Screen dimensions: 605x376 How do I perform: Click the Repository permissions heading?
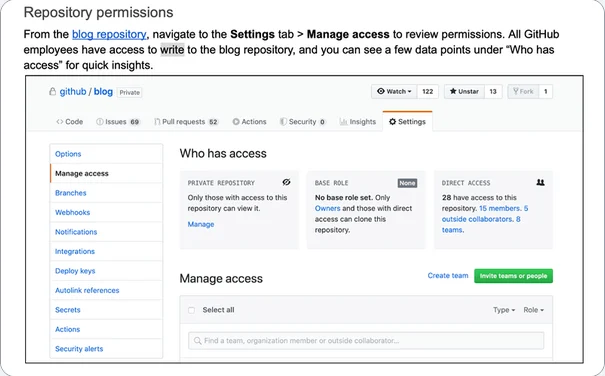click(x=98, y=12)
